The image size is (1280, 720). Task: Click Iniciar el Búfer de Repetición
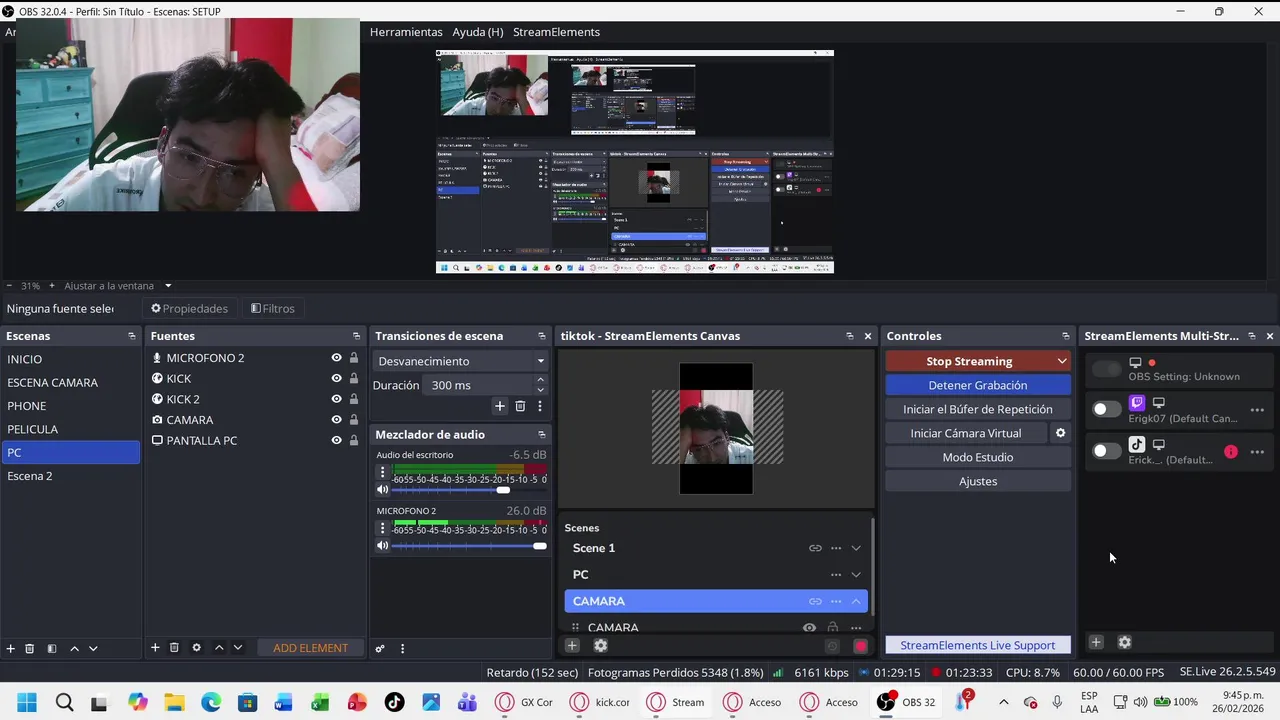(x=978, y=409)
